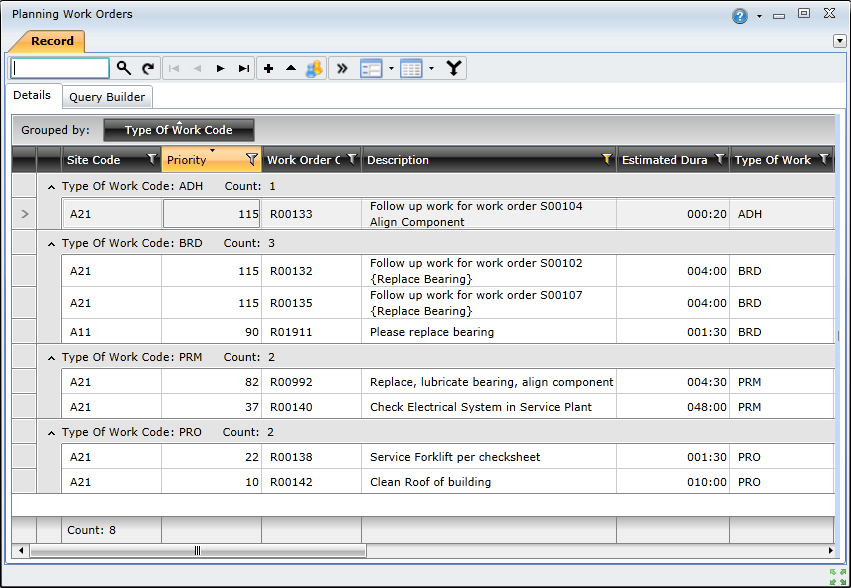Viewport: 851px width, 588px height.
Task: Switch to the Query Builder tab
Action: click(x=107, y=97)
